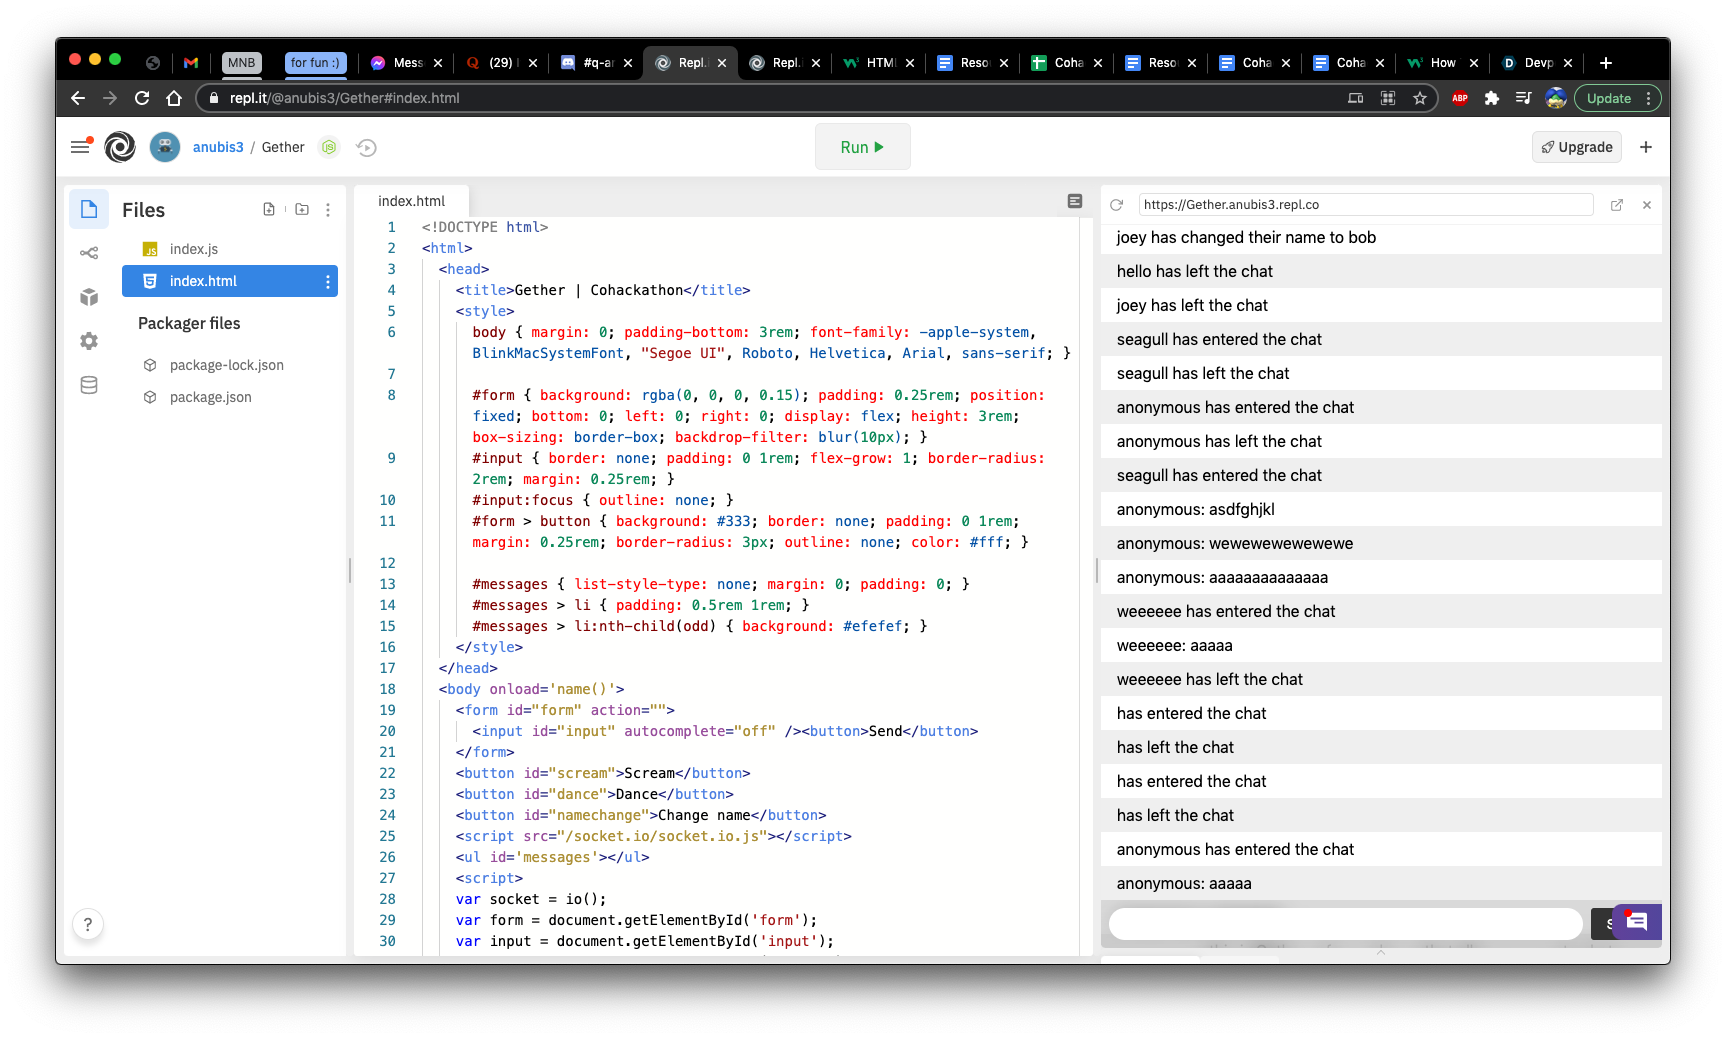The height and width of the screenshot is (1038, 1726).
Task: Click the add folder icon in Files
Action: click(x=302, y=209)
